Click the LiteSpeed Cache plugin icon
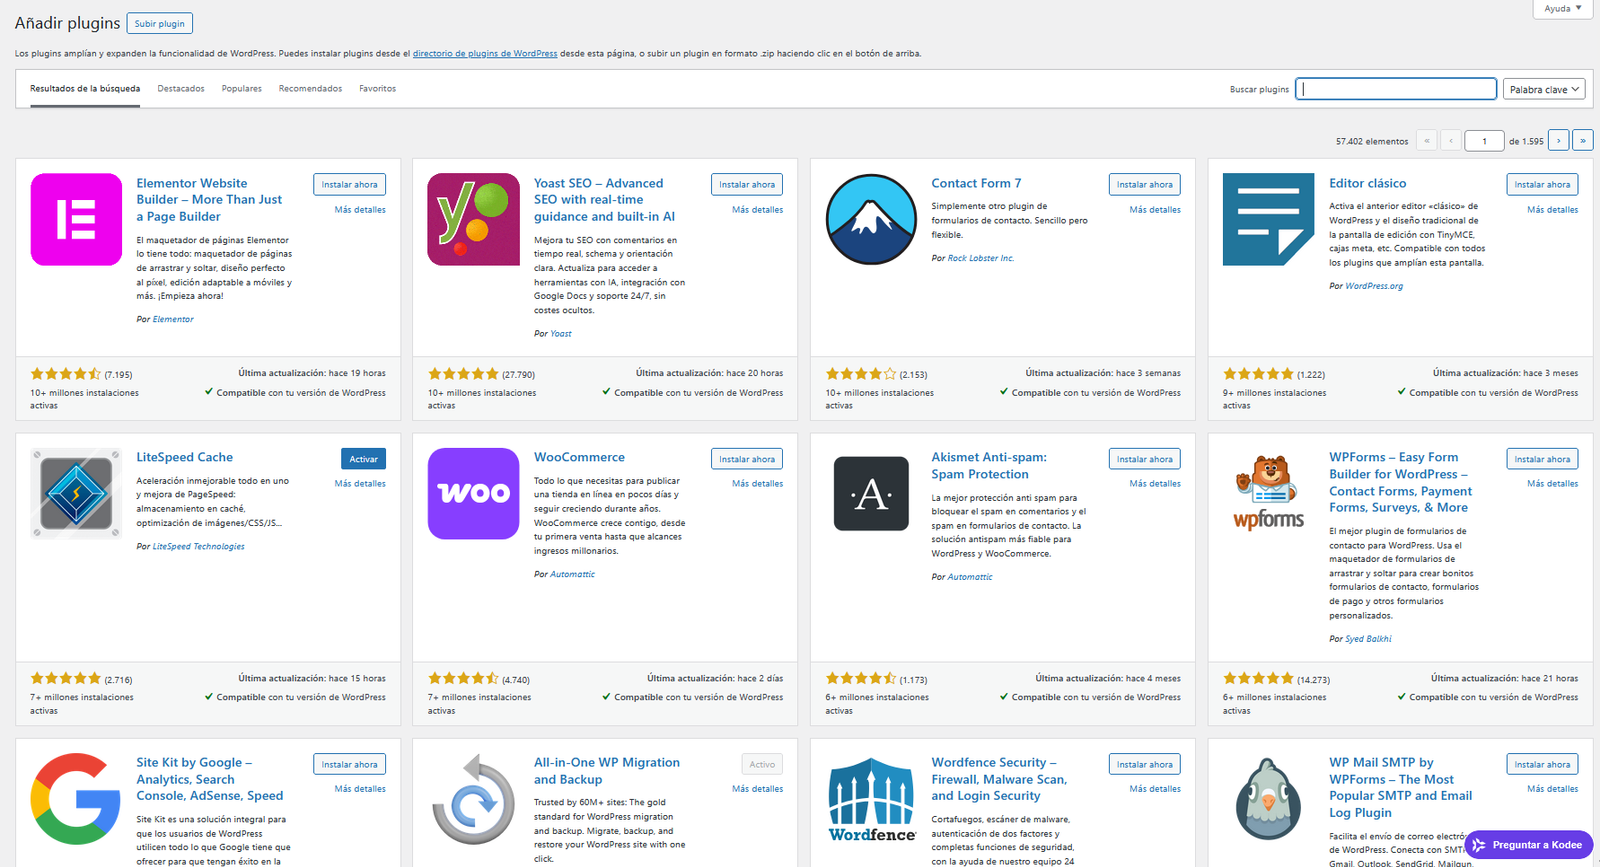This screenshot has height=867, width=1600. pyautogui.click(x=76, y=494)
